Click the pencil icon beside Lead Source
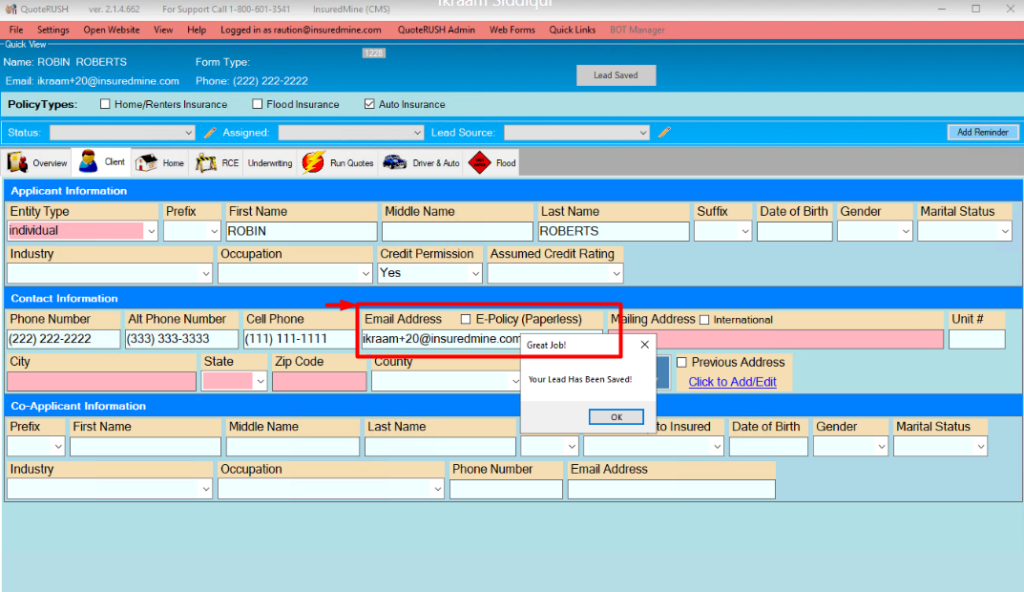 (x=664, y=133)
